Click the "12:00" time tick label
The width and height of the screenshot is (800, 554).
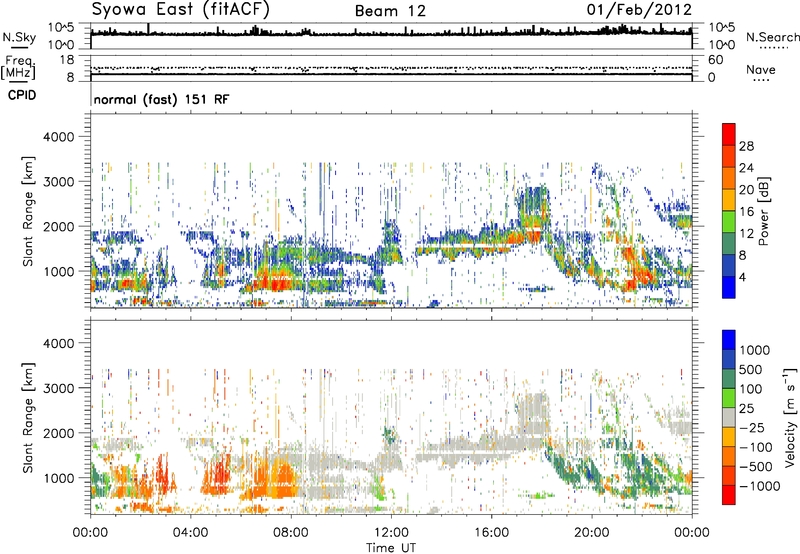[391, 533]
